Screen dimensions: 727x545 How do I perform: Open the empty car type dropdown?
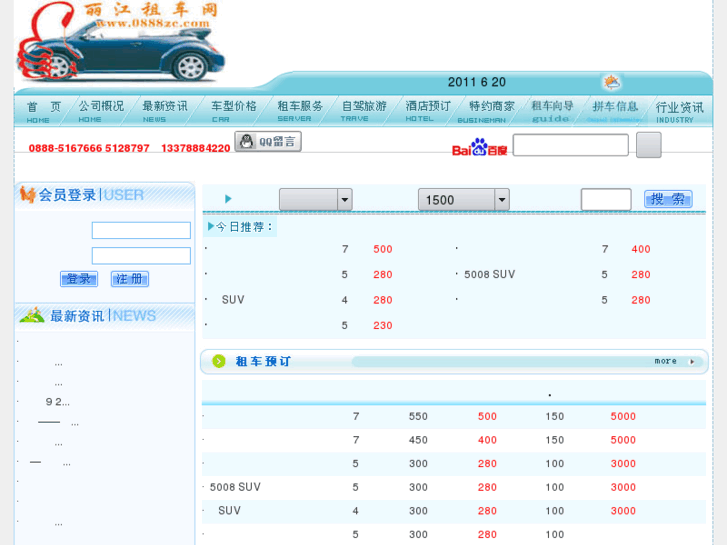coord(315,199)
